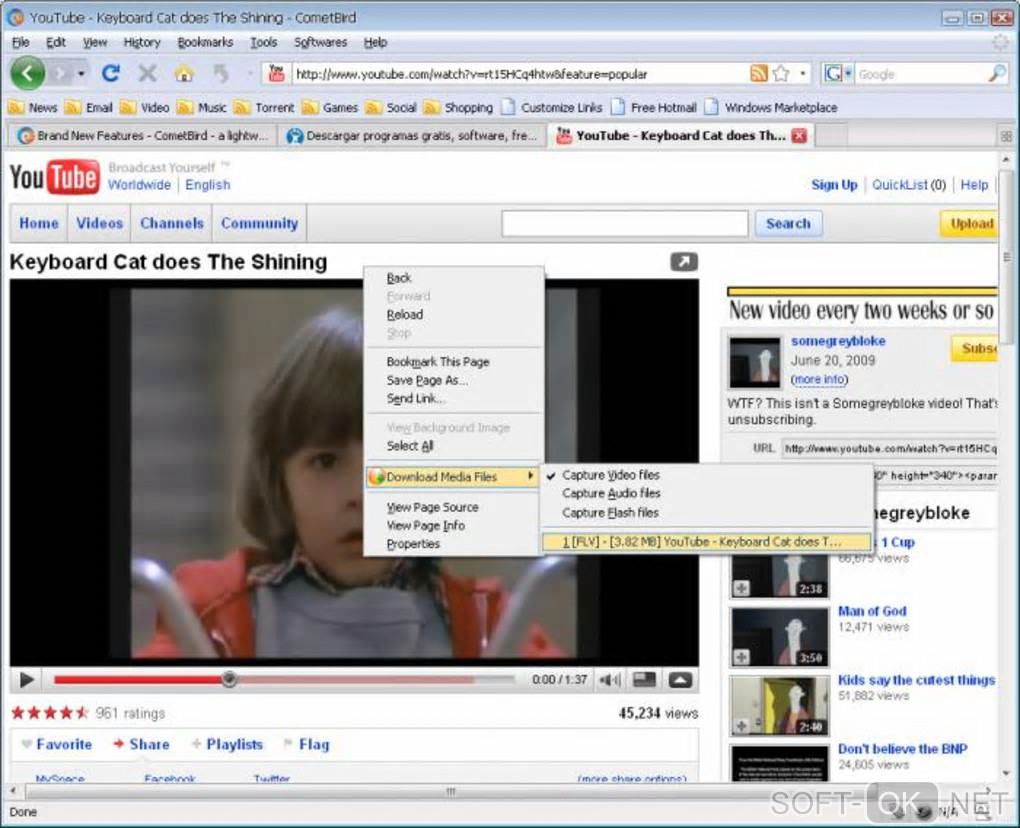The width and height of the screenshot is (1020, 828).
Task: Open Man of God video thumbnail
Action: point(779,637)
